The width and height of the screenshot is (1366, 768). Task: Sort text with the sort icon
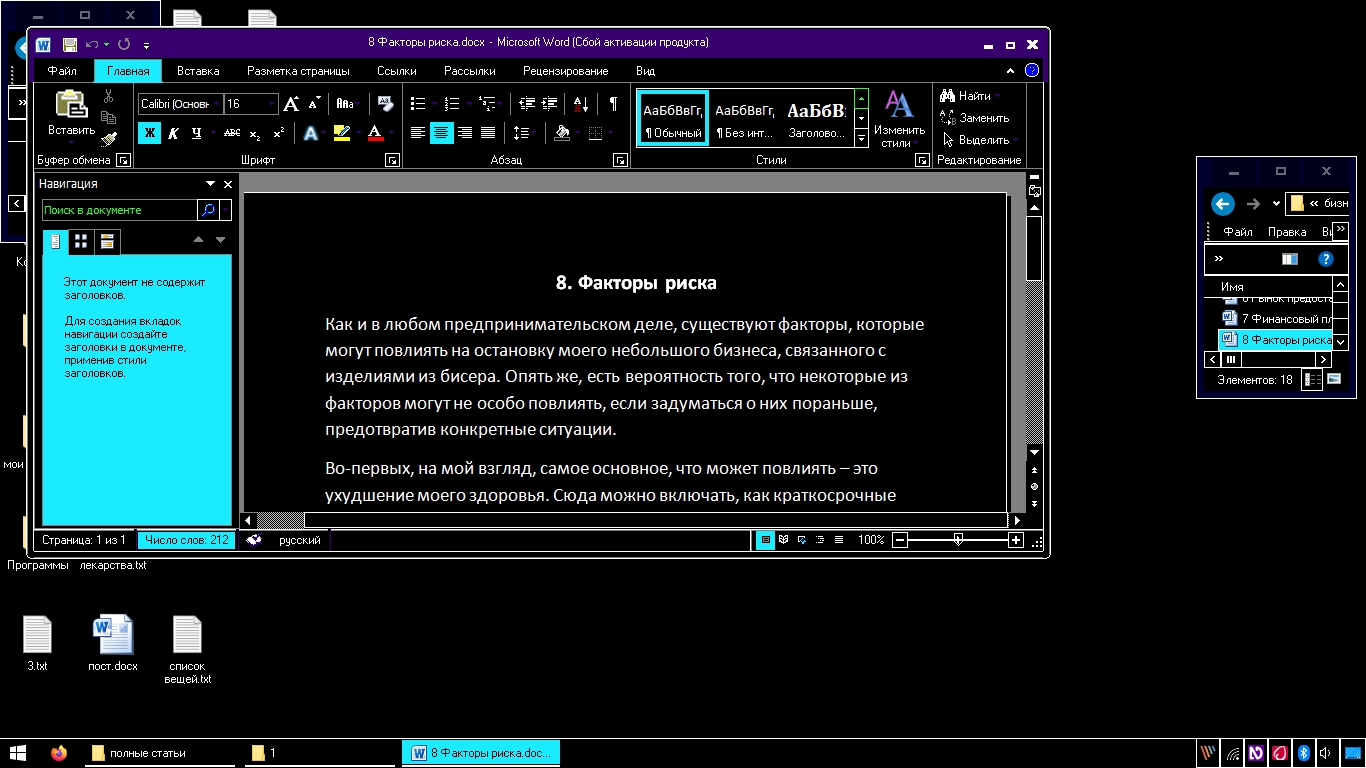(x=581, y=104)
